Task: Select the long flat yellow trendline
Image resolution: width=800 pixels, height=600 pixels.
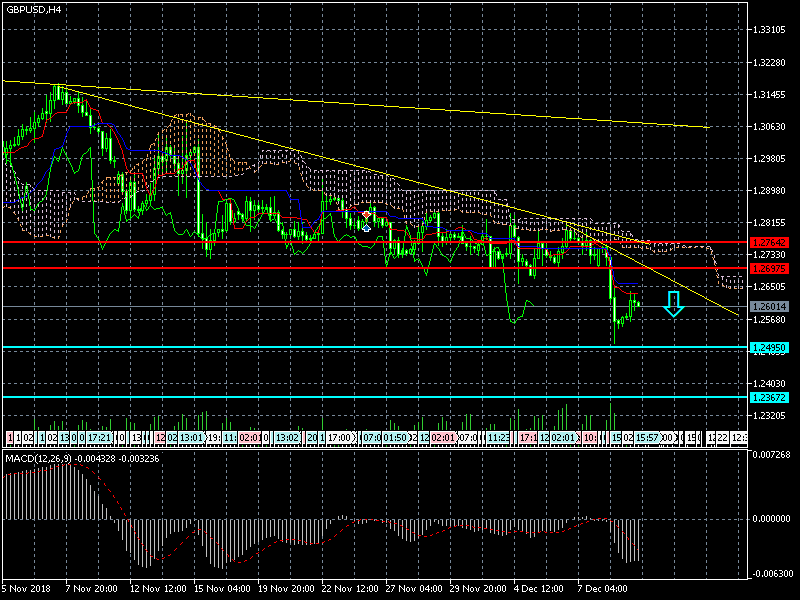Action: tap(400, 105)
